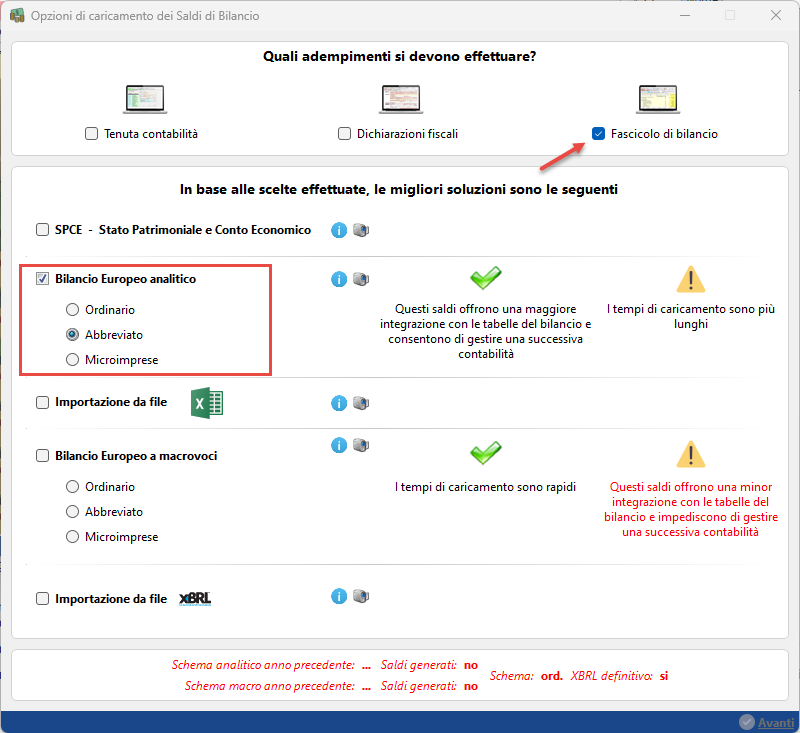Screen dimensions: 800x733
Task: Click the application icon in title bar
Action: point(17,15)
